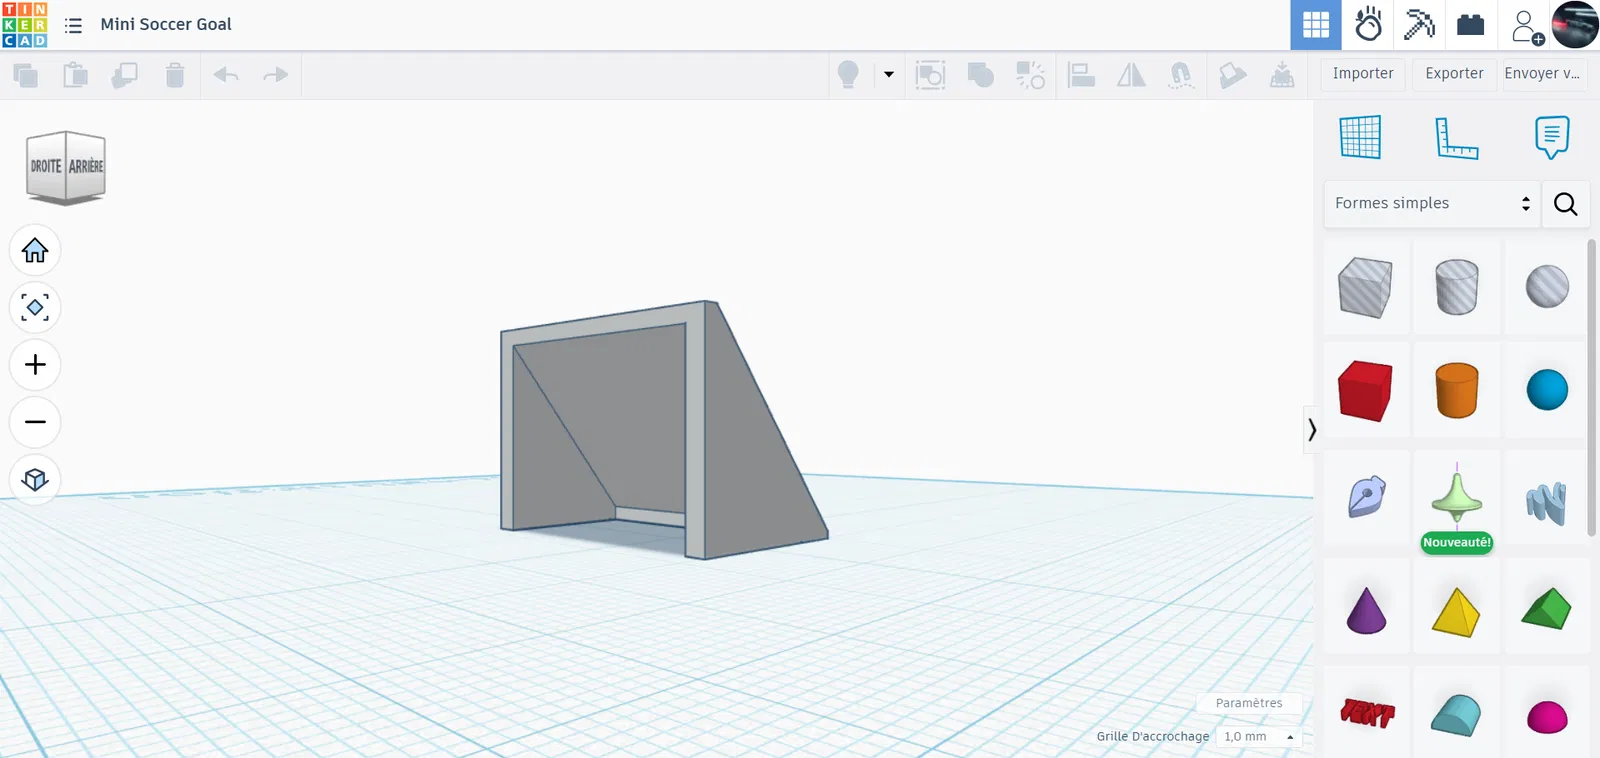
Task: Click the Paste toolbar icon
Action: coord(75,75)
